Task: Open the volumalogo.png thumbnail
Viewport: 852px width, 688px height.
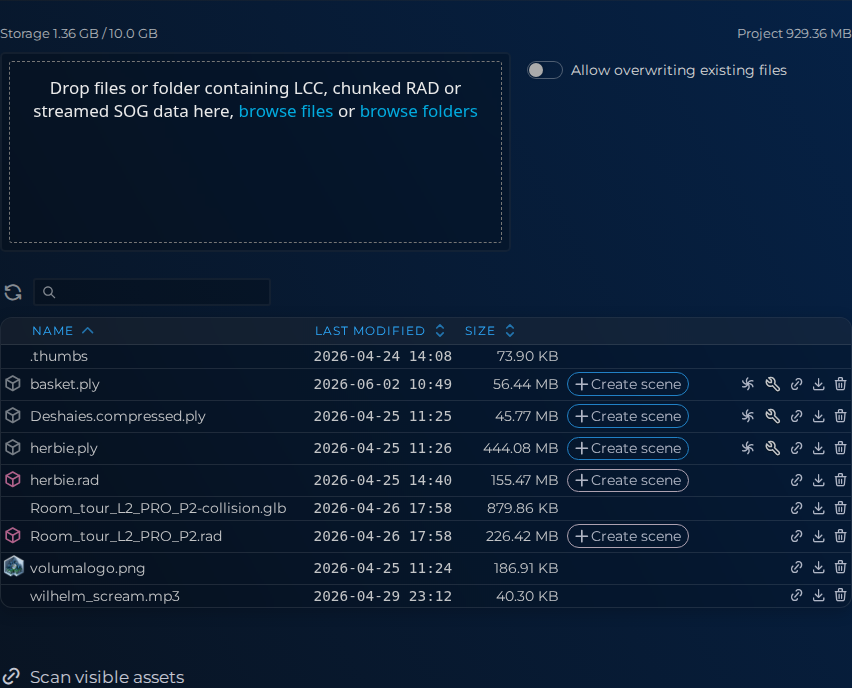Action: pyautogui.click(x=14, y=566)
